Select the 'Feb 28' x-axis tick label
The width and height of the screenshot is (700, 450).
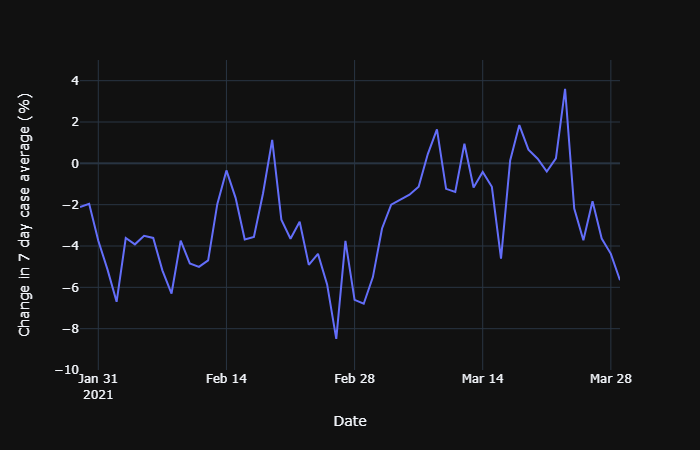click(x=354, y=379)
